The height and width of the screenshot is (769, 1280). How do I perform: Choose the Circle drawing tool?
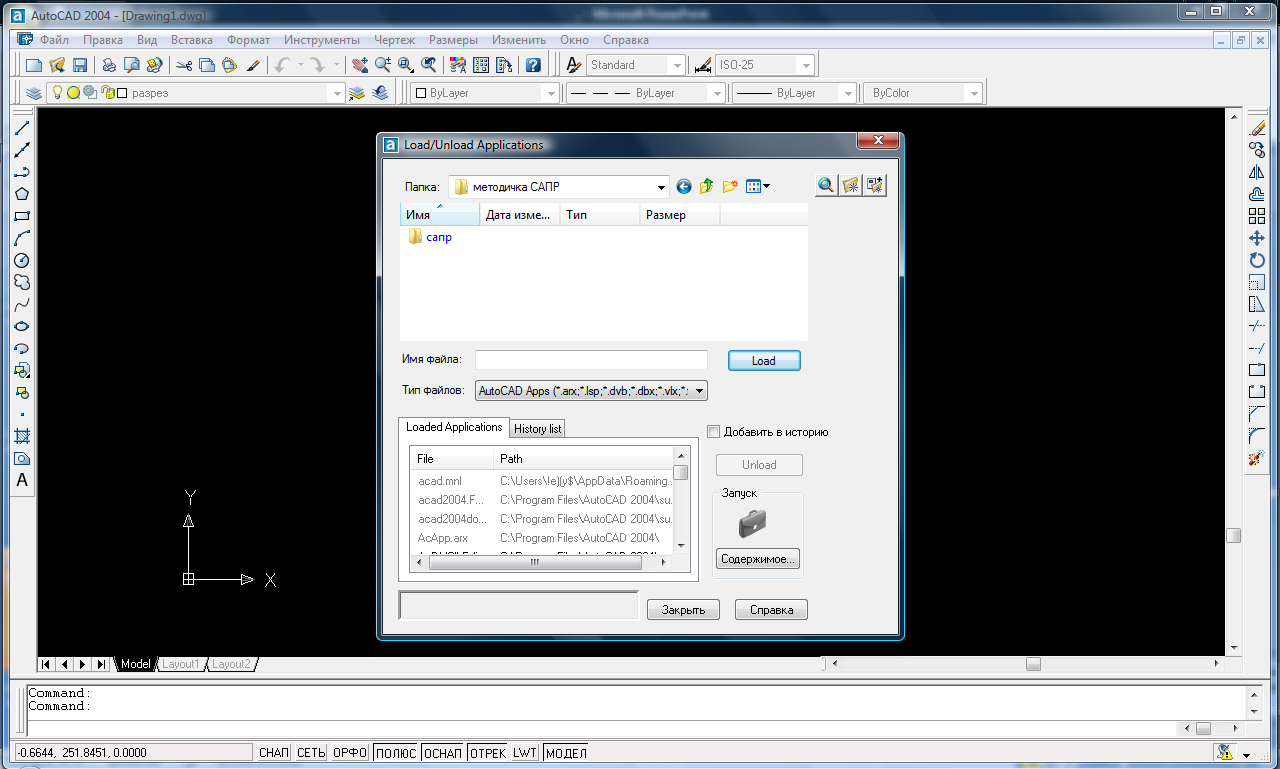tap(22, 260)
